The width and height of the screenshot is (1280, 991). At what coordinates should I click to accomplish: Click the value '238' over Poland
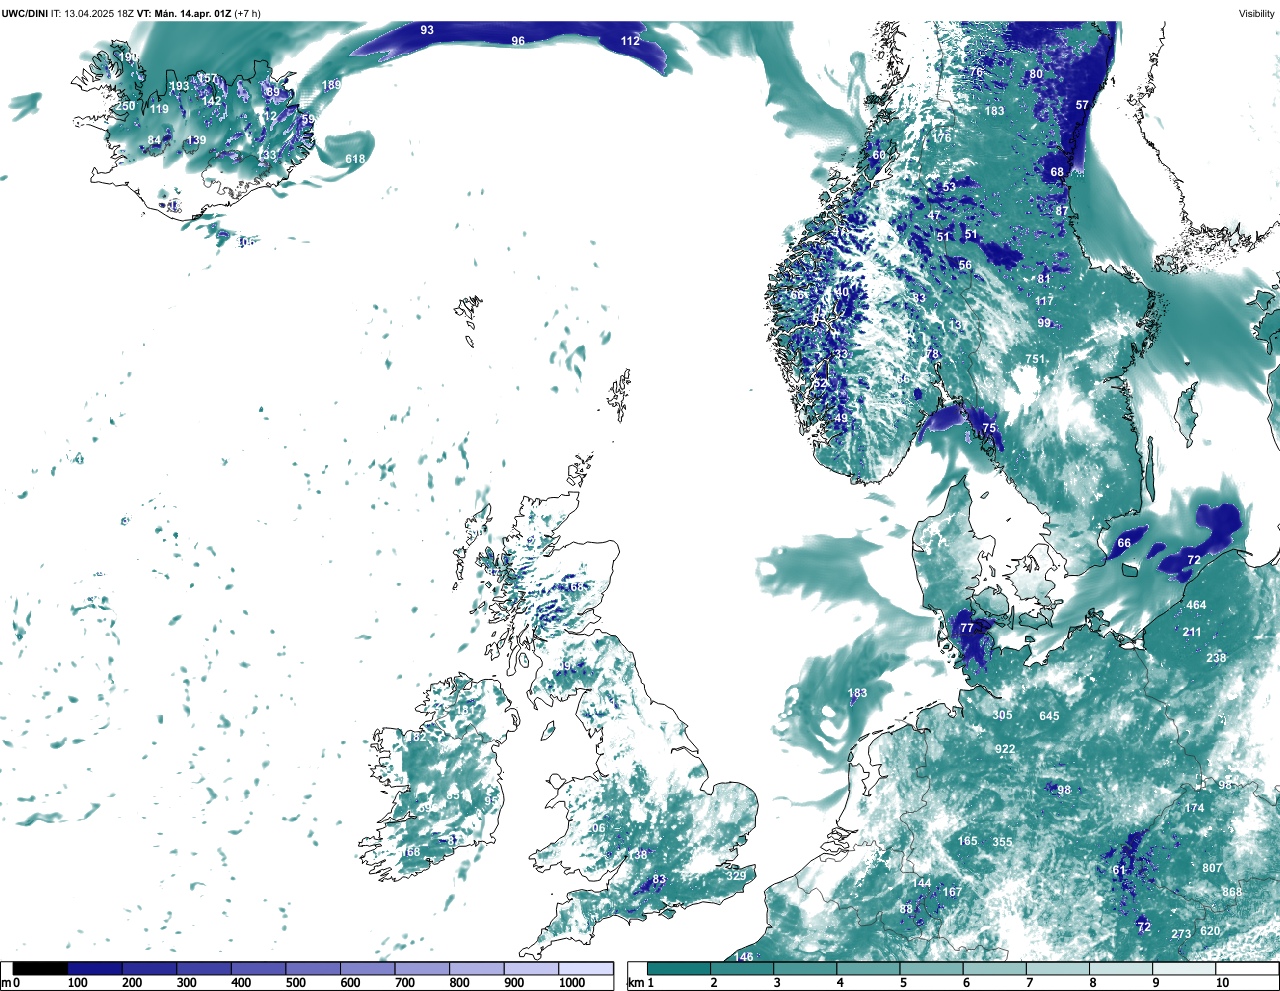(1216, 658)
